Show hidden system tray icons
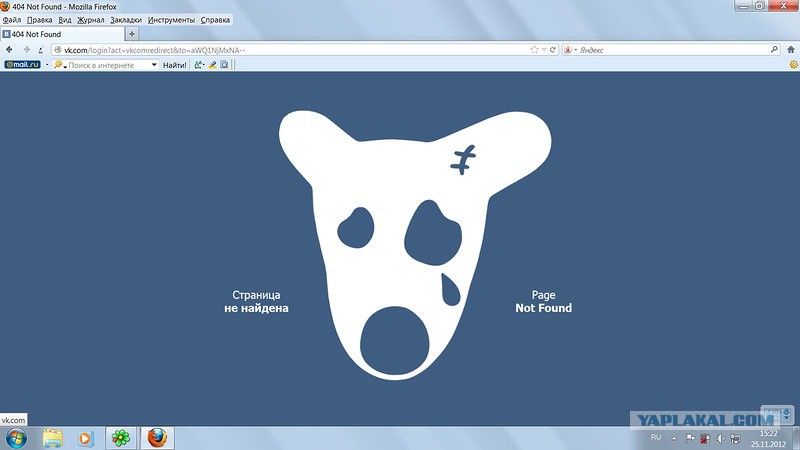800x450 pixels. pyautogui.click(x=674, y=438)
